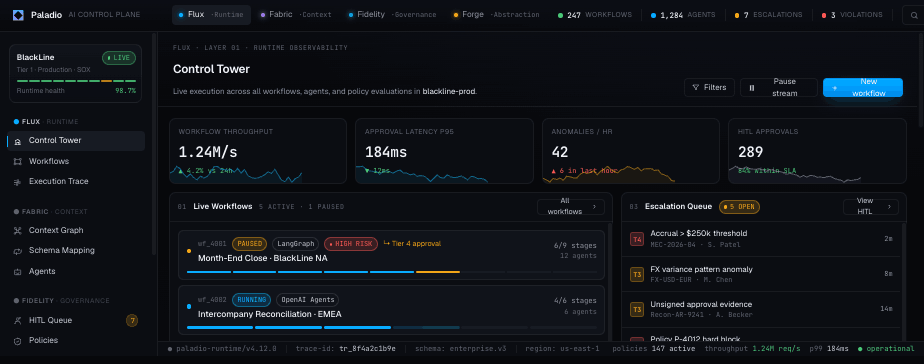Click the Workflows sidebar icon

pyautogui.click(x=18, y=161)
